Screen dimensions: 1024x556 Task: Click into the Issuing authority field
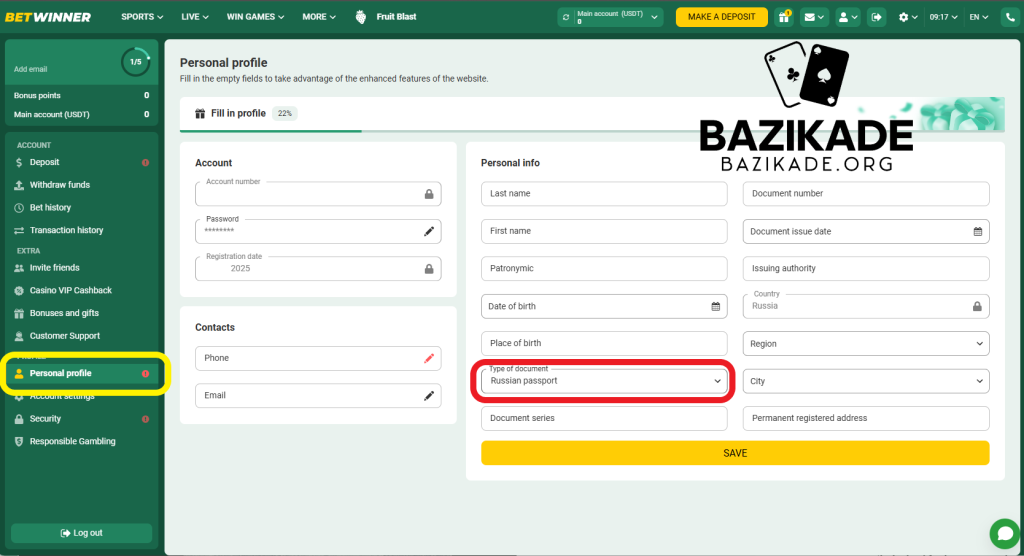coord(866,269)
